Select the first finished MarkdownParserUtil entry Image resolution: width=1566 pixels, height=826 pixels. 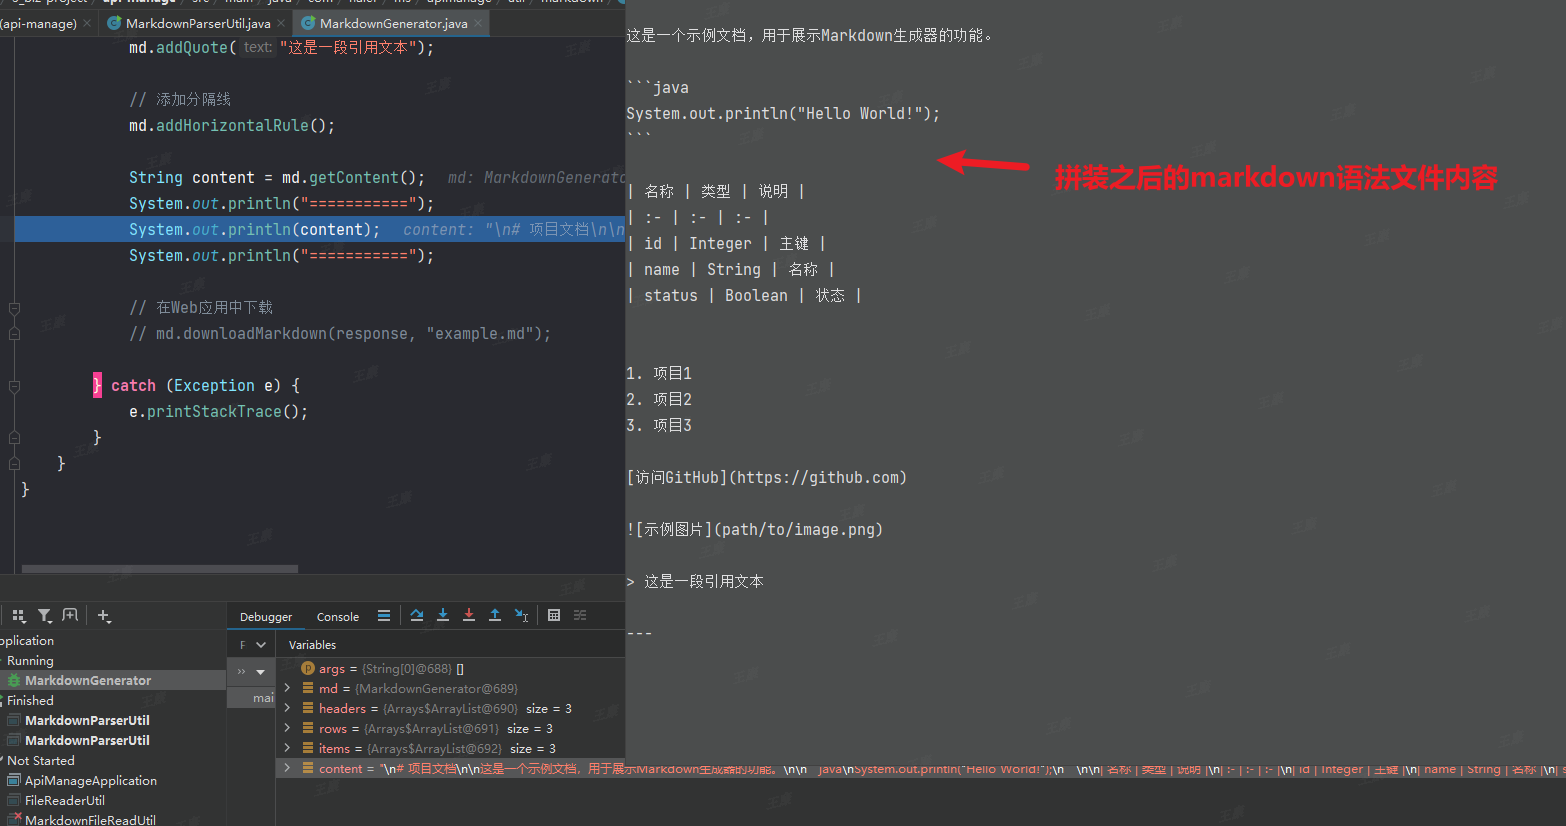tap(87, 721)
